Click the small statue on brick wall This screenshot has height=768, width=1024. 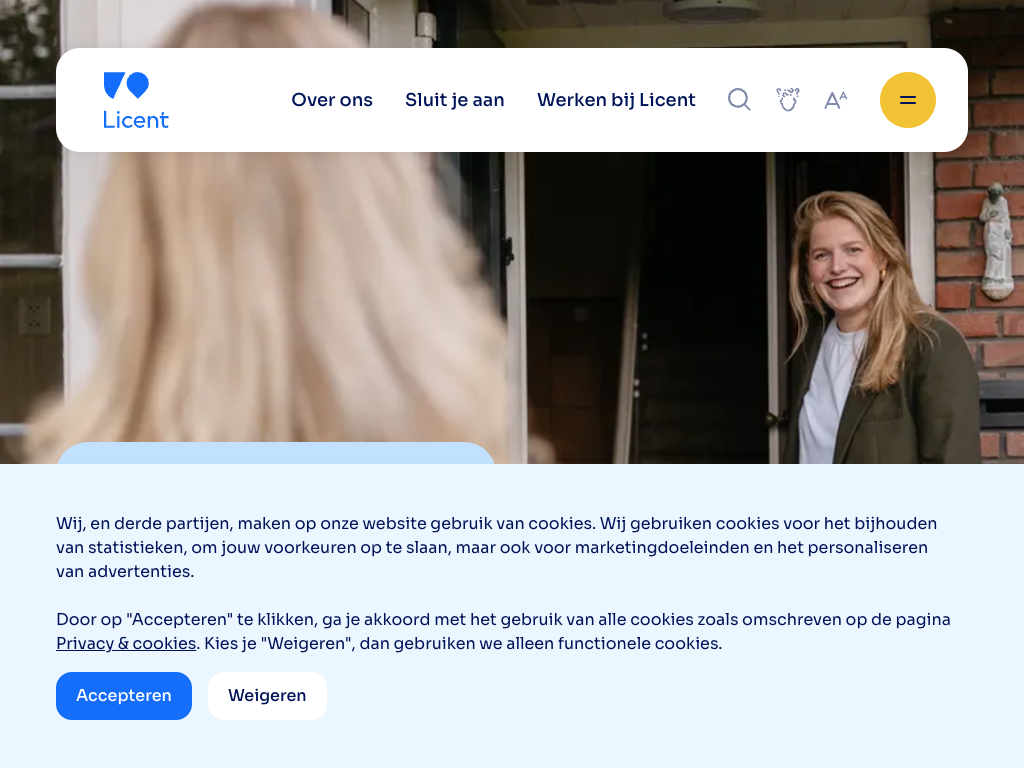(x=996, y=240)
